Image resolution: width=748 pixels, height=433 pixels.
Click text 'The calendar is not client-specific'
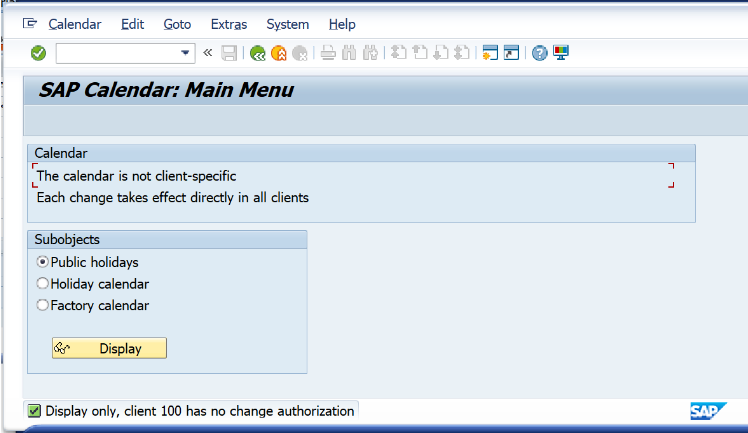(136, 176)
